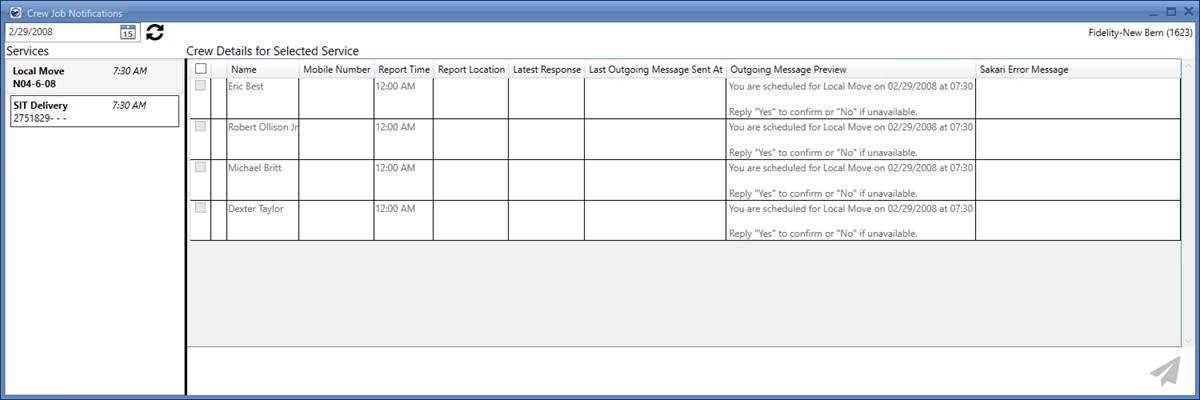Toggle the select-all checkbox in header

click(x=201, y=69)
